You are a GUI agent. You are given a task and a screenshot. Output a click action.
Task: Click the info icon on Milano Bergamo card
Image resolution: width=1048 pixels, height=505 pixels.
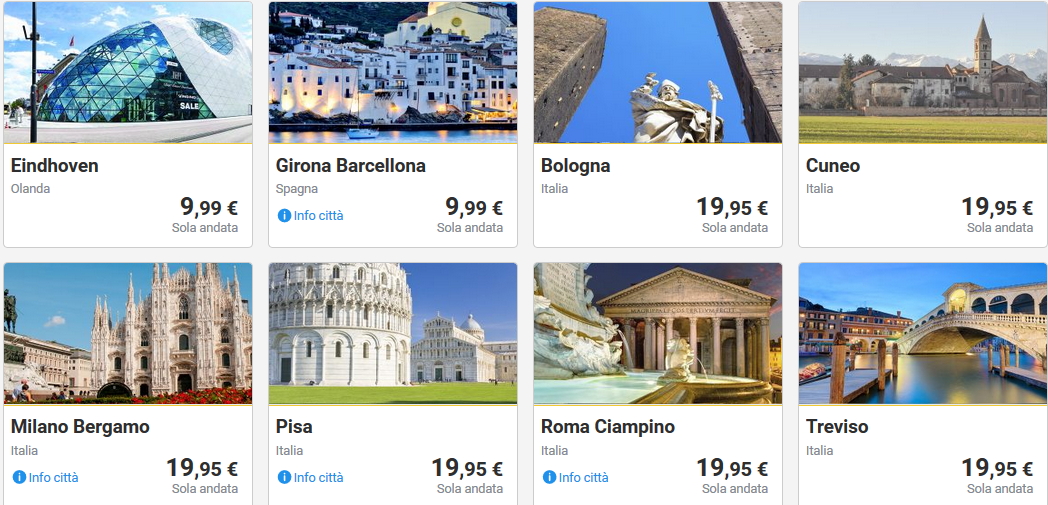[19, 477]
